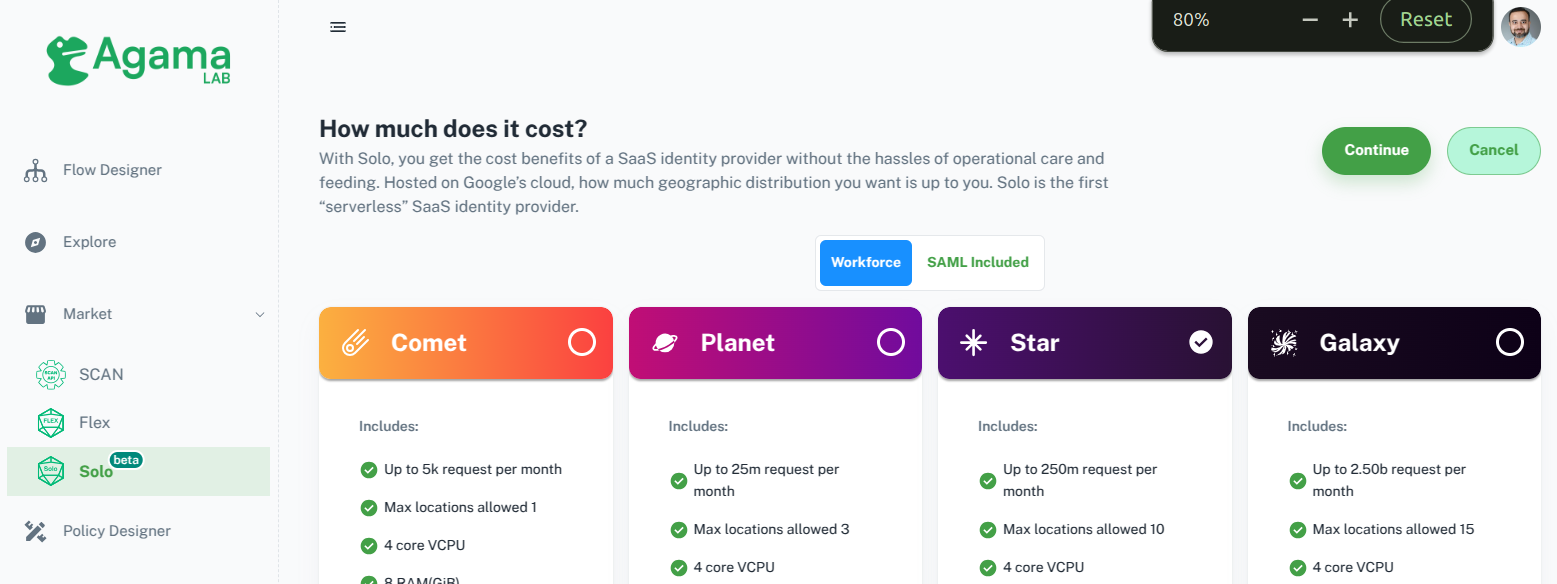Collapse the Market menu chevron
Screen dimensions: 1557x584
pyautogui.click(x=260, y=314)
